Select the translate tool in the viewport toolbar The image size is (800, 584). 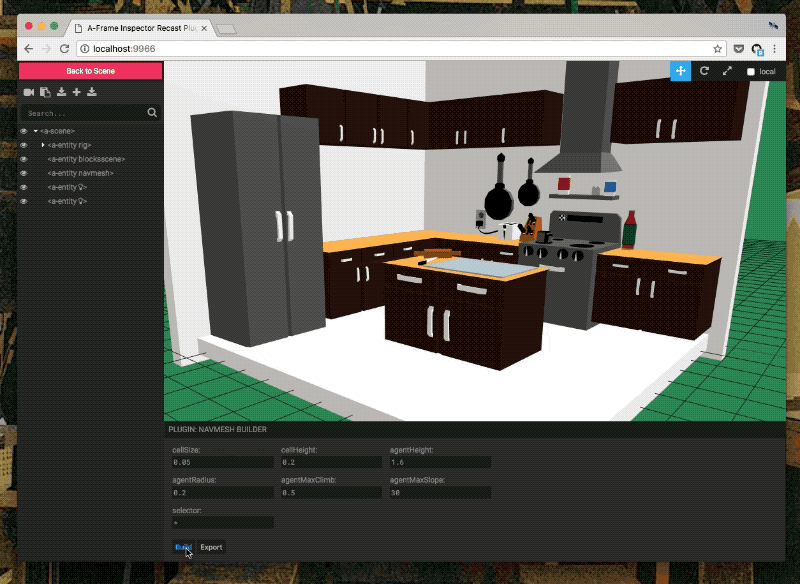point(680,71)
